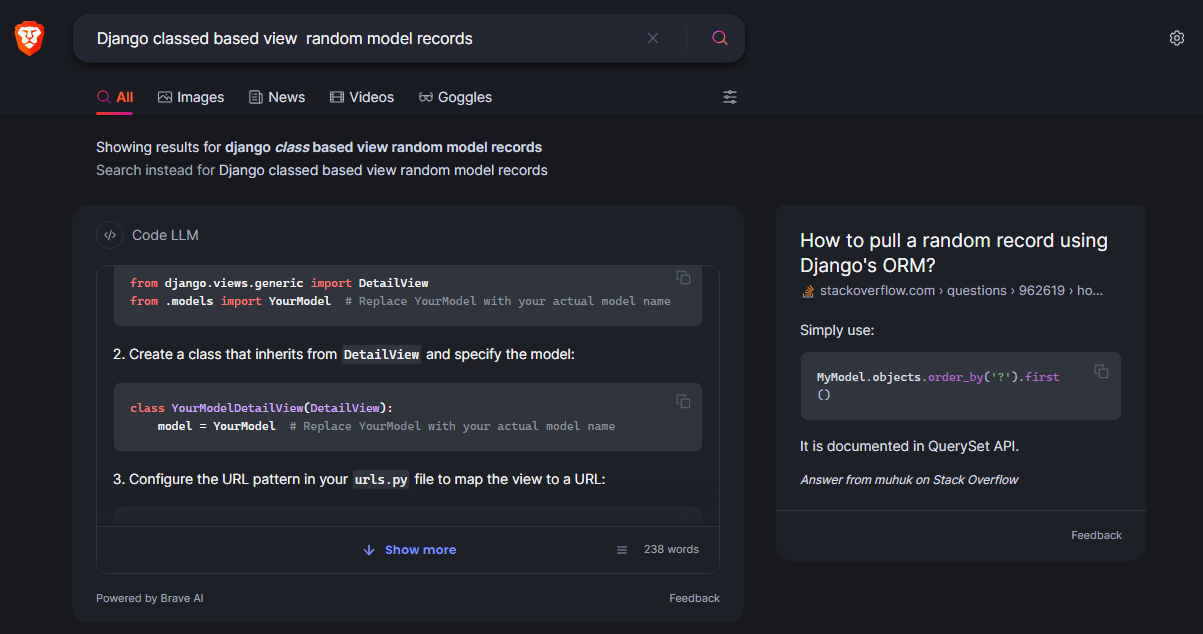
Task: Focus the search input field
Action: click(365, 38)
